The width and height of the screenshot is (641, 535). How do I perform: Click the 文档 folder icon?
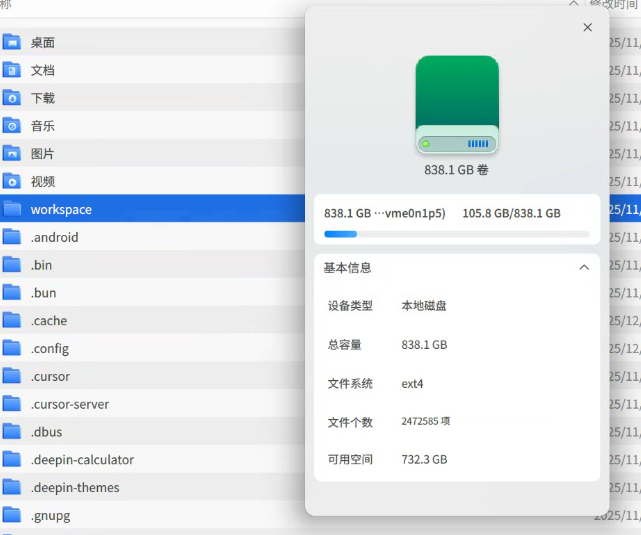[x=11, y=70]
